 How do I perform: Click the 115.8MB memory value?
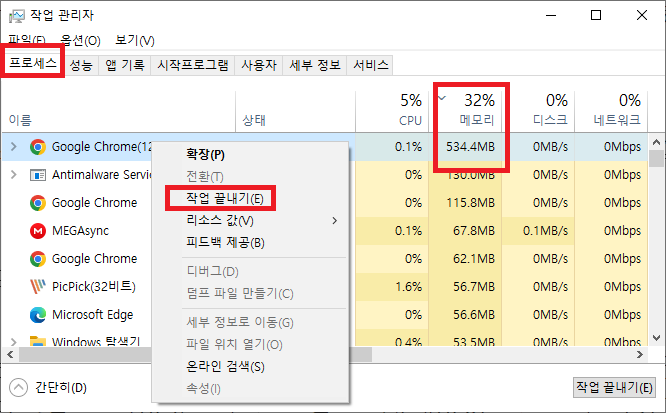pos(470,203)
